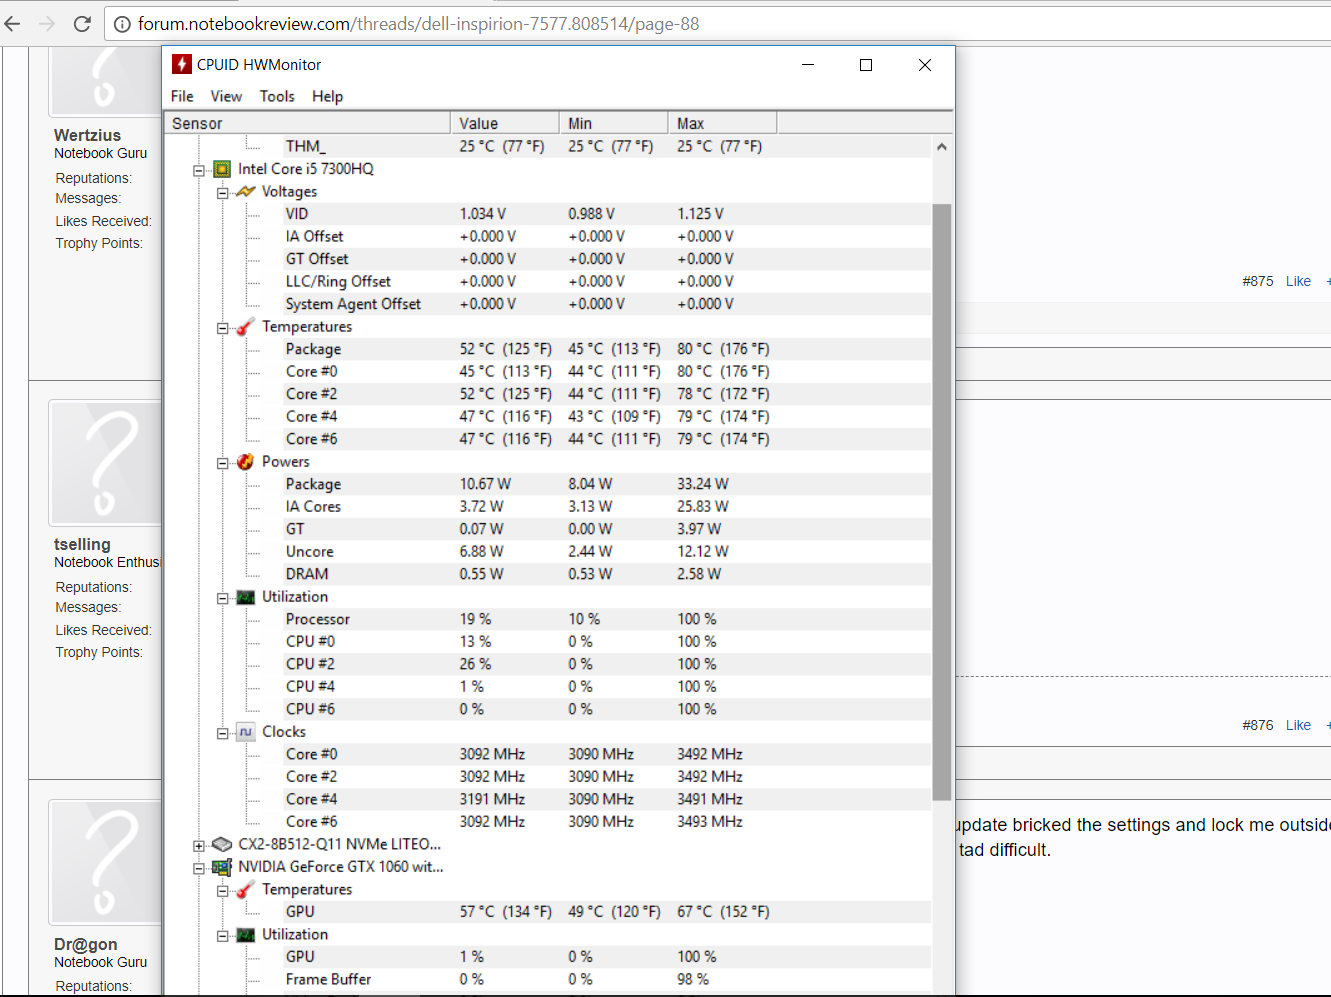Collapse the Powers section
This screenshot has height=997, width=1331.
coord(222,463)
